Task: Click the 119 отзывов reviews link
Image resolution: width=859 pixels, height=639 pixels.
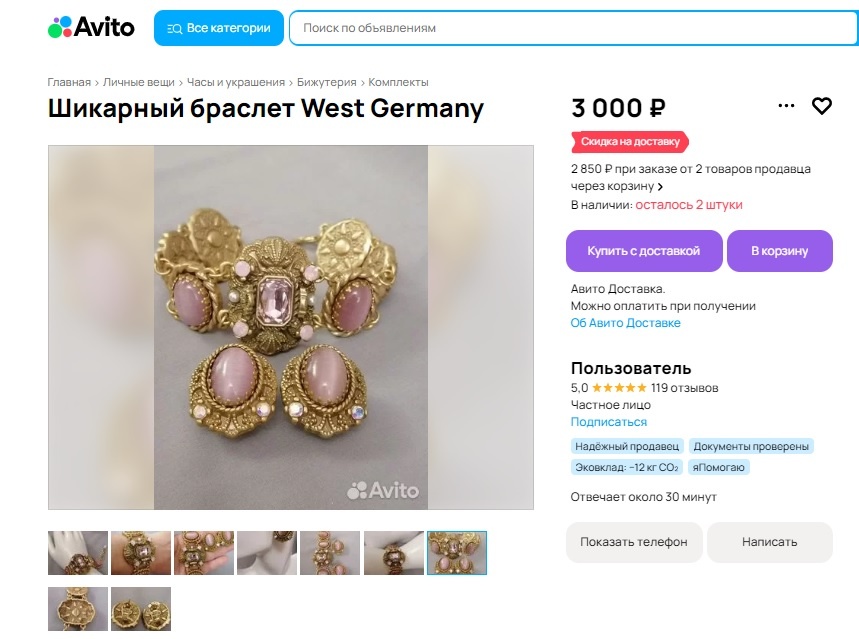Action: coord(685,388)
